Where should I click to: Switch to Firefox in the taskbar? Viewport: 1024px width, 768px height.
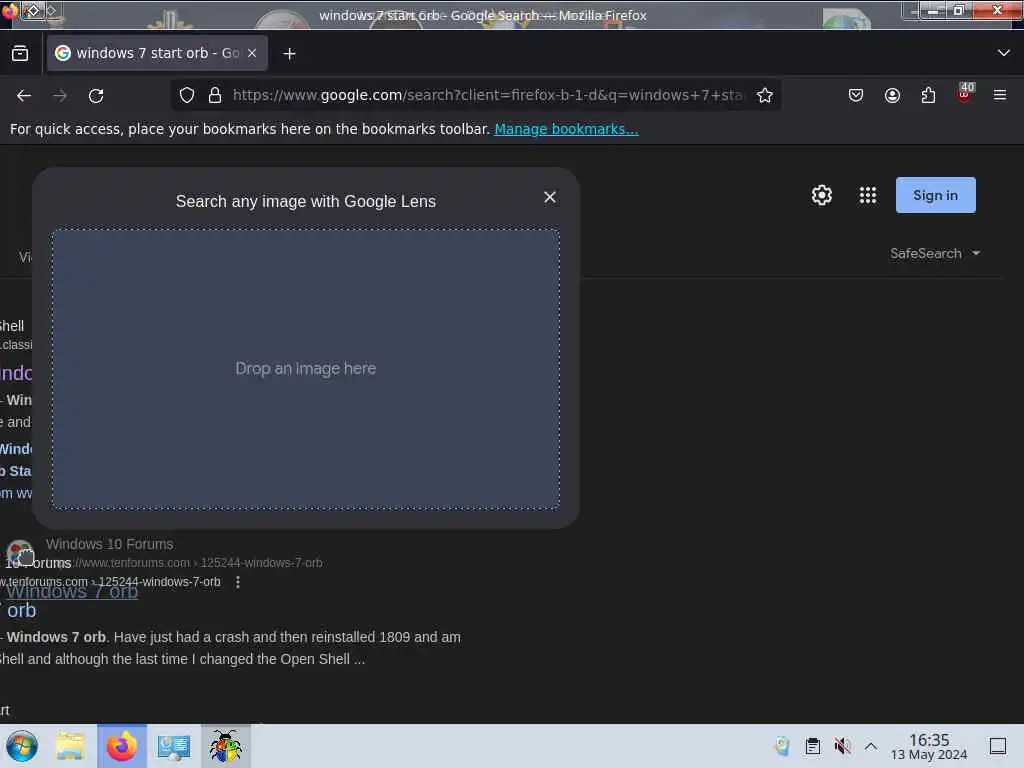[x=122, y=746]
